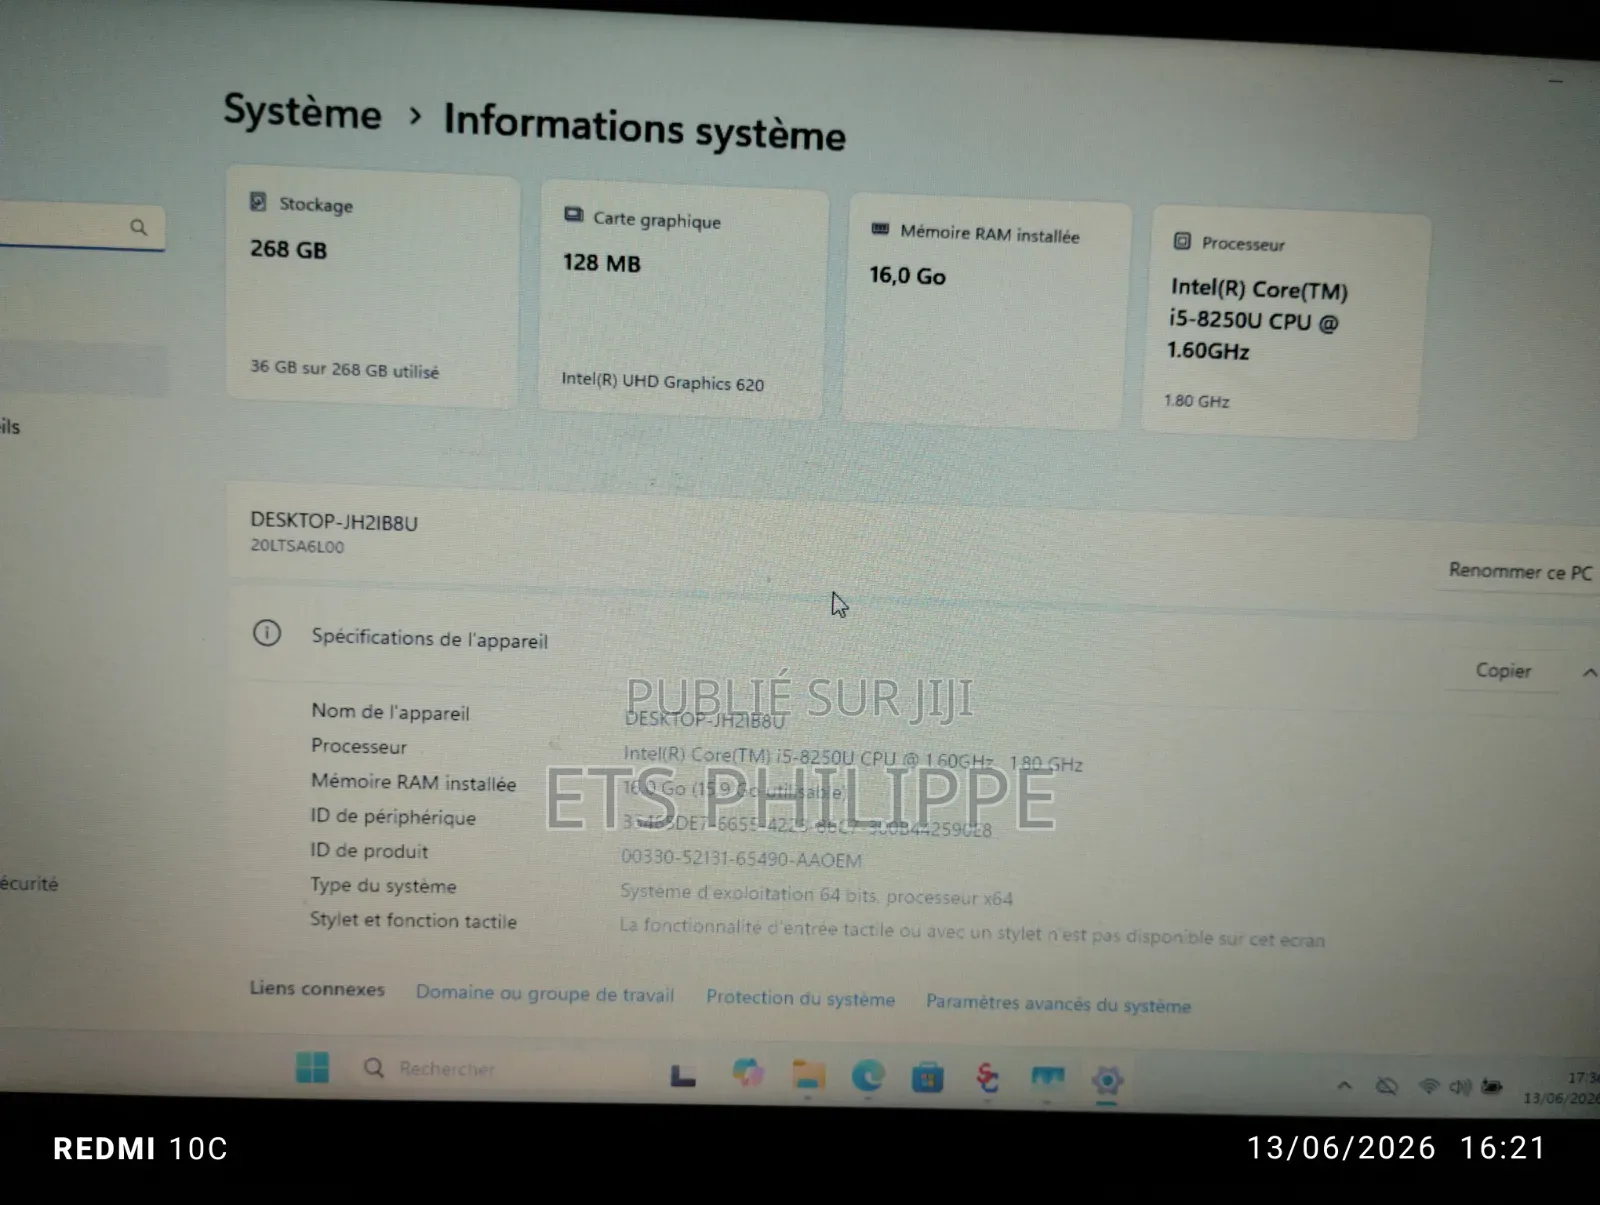Click the Type du système label
The image size is (1600, 1205).
(x=383, y=885)
